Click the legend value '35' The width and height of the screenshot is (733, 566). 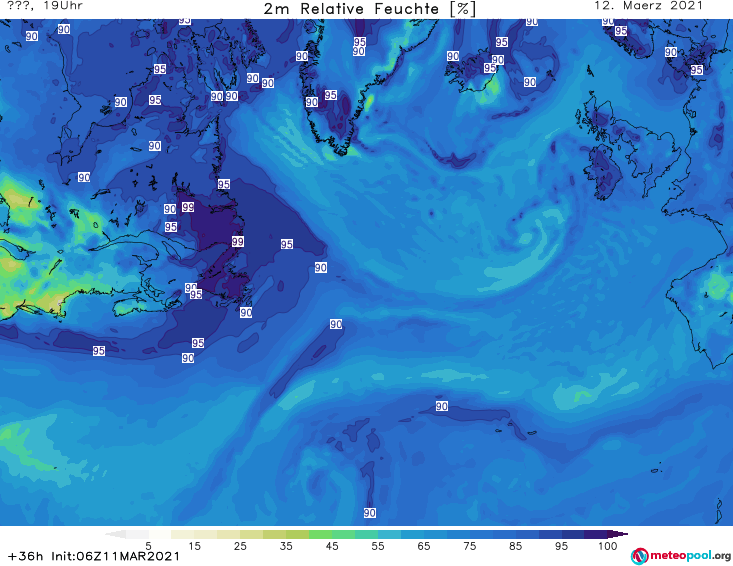pyautogui.click(x=286, y=546)
